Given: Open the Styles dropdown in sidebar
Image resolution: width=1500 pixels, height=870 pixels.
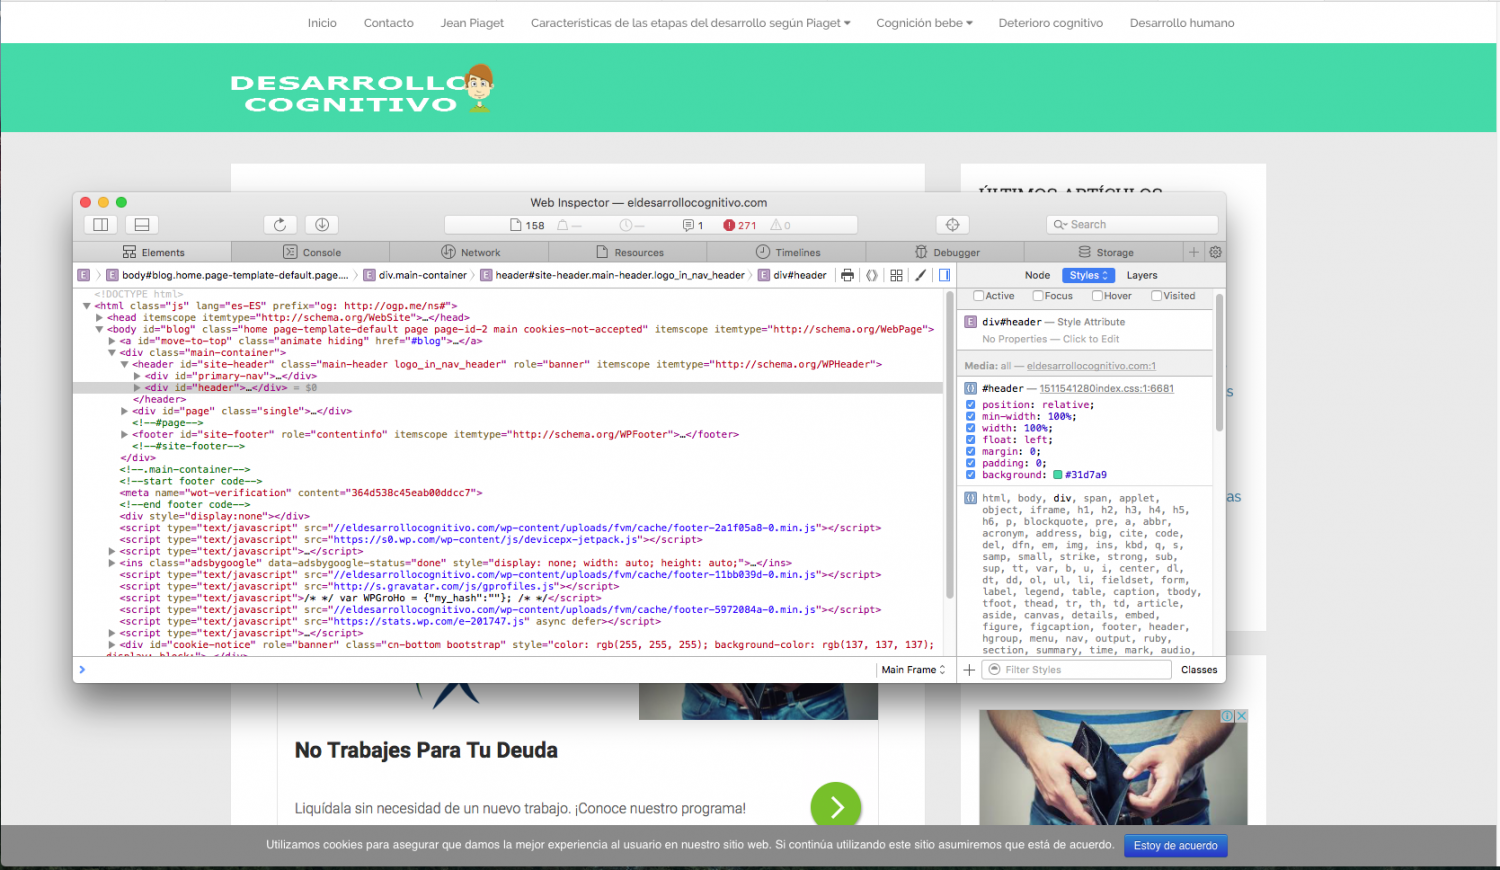Looking at the screenshot, I should click(x=1088, y=275).
